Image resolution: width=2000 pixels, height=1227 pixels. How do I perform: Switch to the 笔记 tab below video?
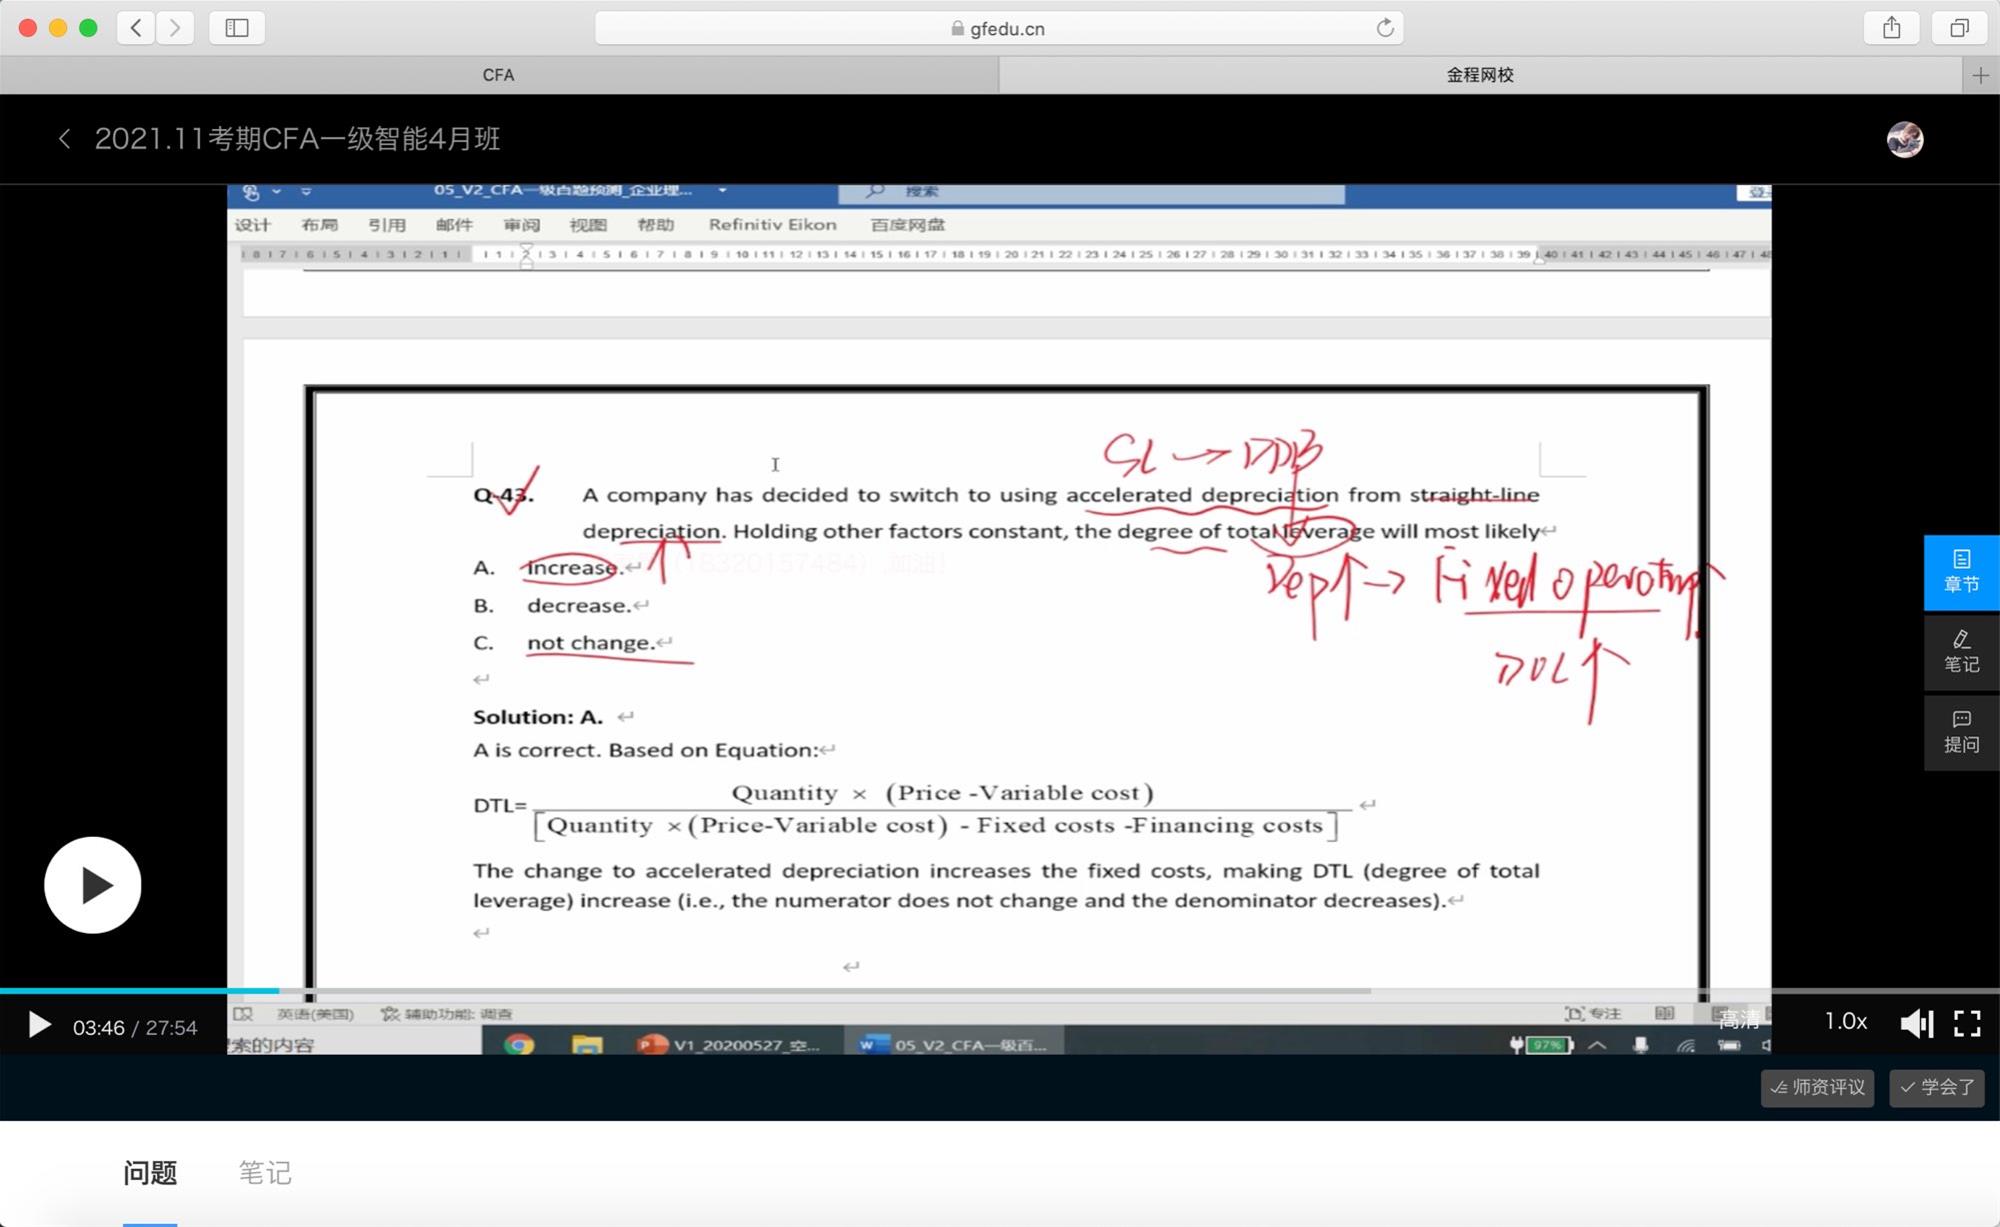[265, 1172]
